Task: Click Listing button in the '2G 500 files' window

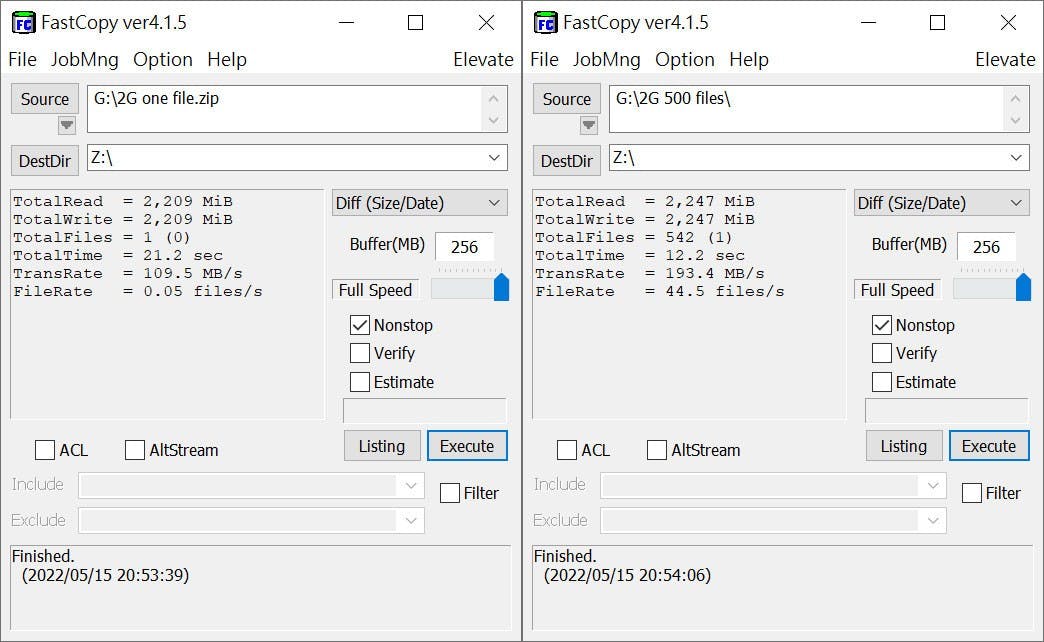Action: (904, 446)
